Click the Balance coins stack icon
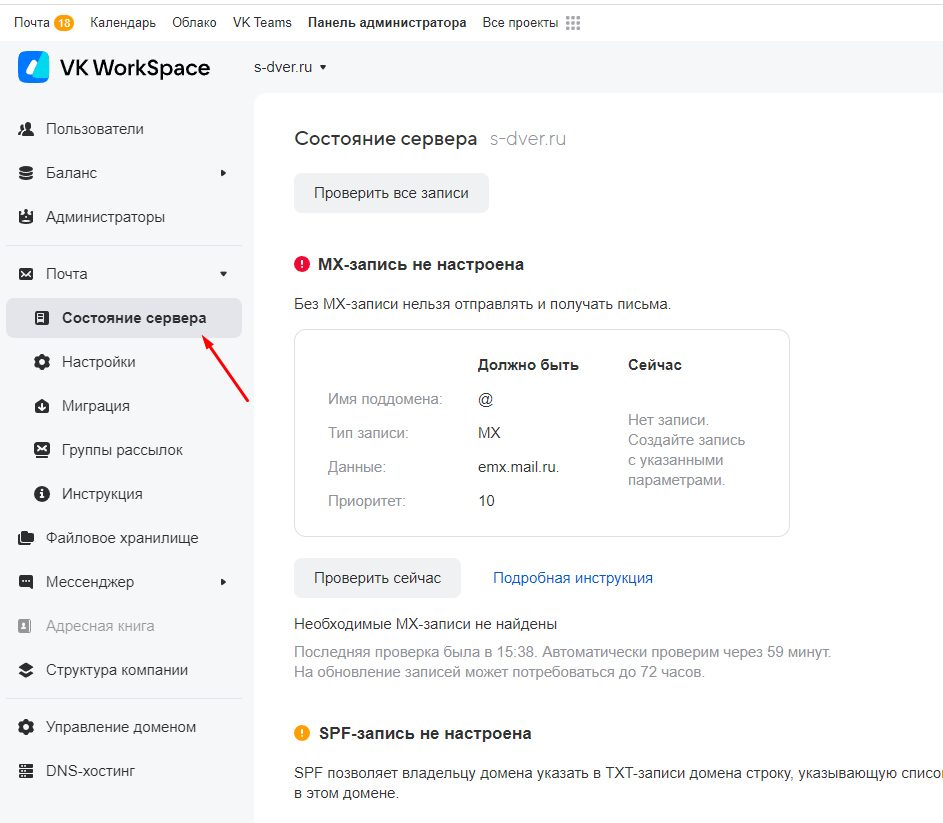 click(26, 173)
